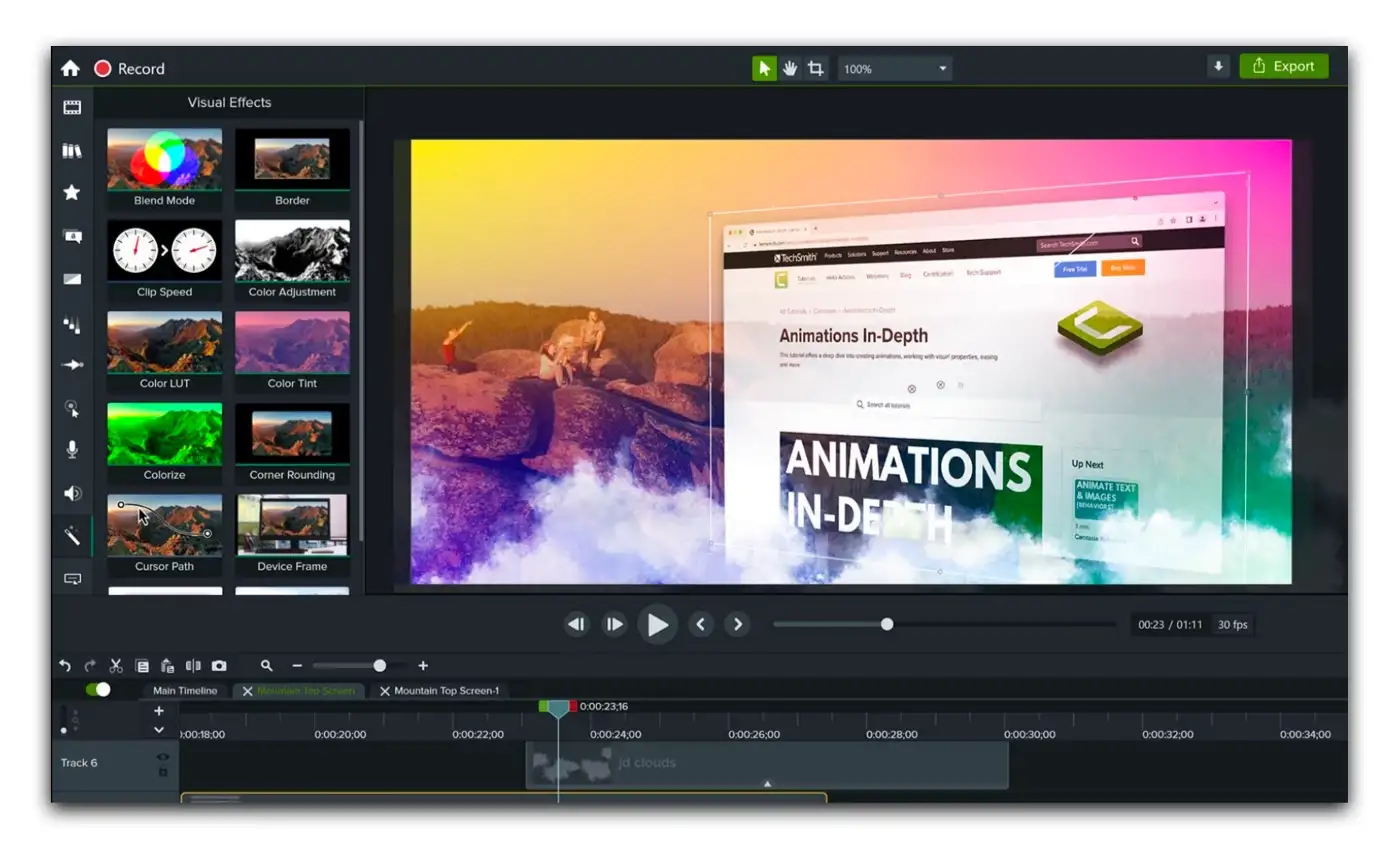Collapse the track height with the chevron
This screenshot has width=1400, height=850.
[x=158, y=730]
